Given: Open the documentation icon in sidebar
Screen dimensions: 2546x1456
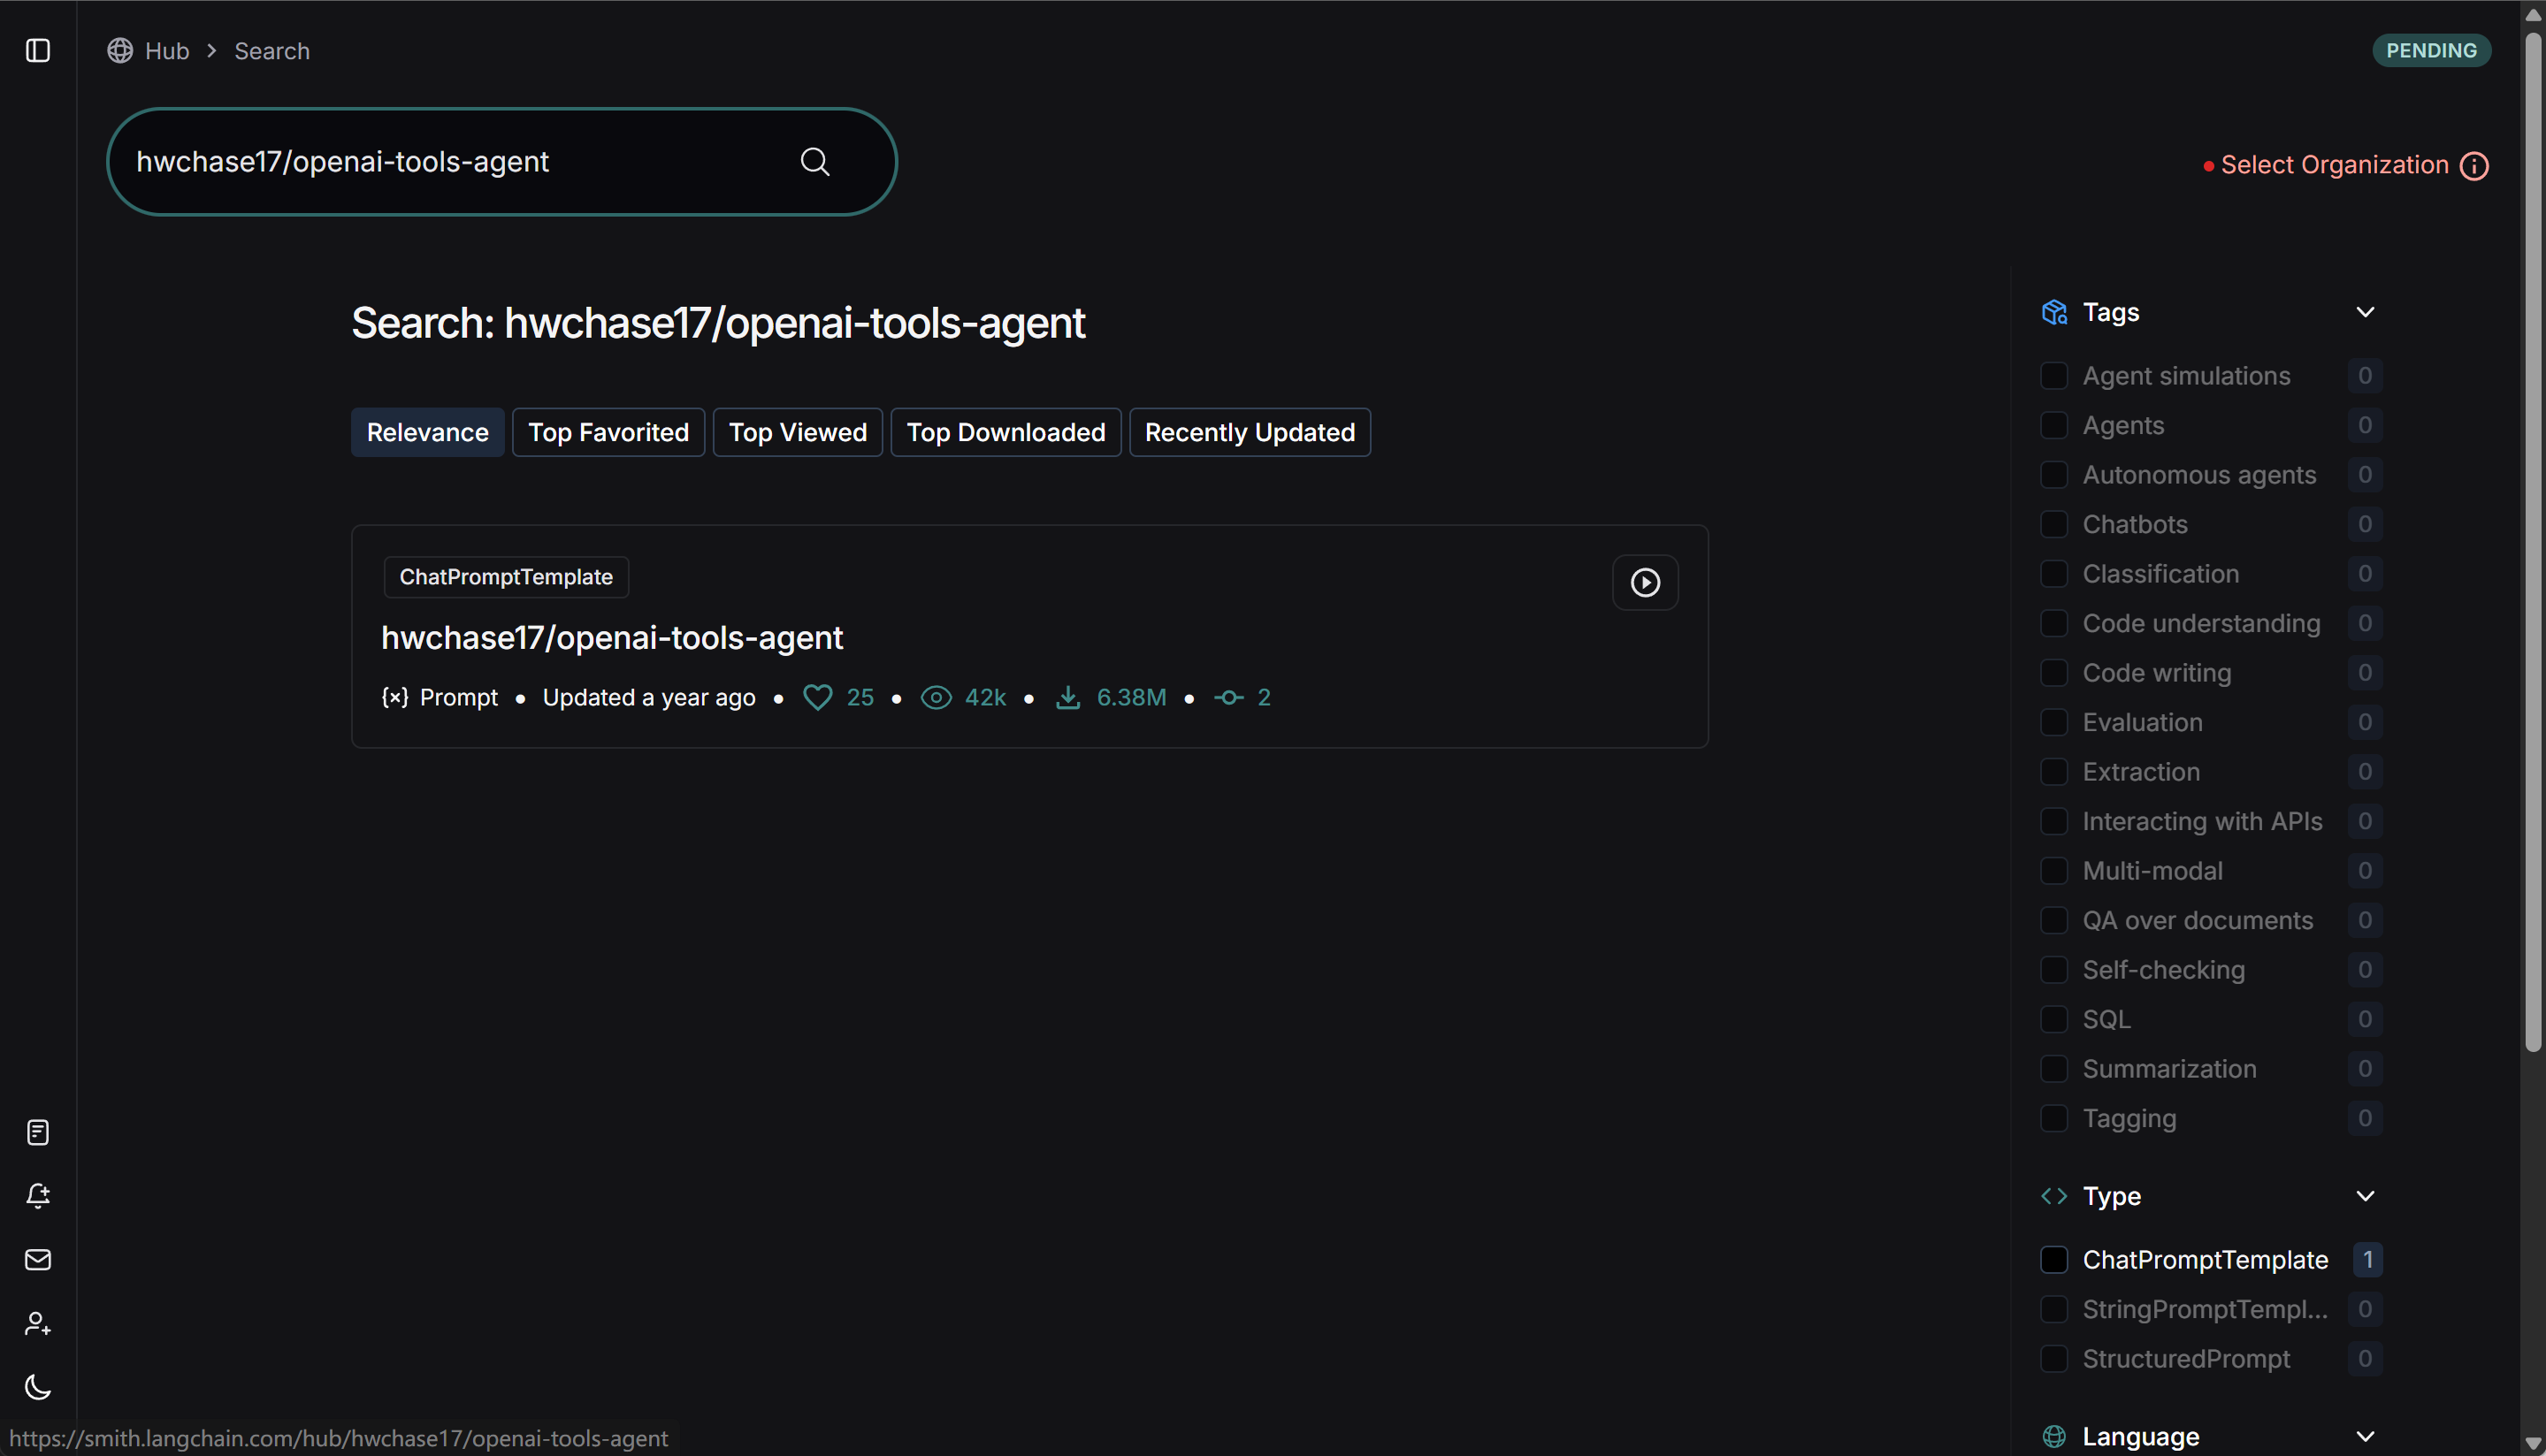Looking at the screenshot, I should click(x=38, y=1132).
